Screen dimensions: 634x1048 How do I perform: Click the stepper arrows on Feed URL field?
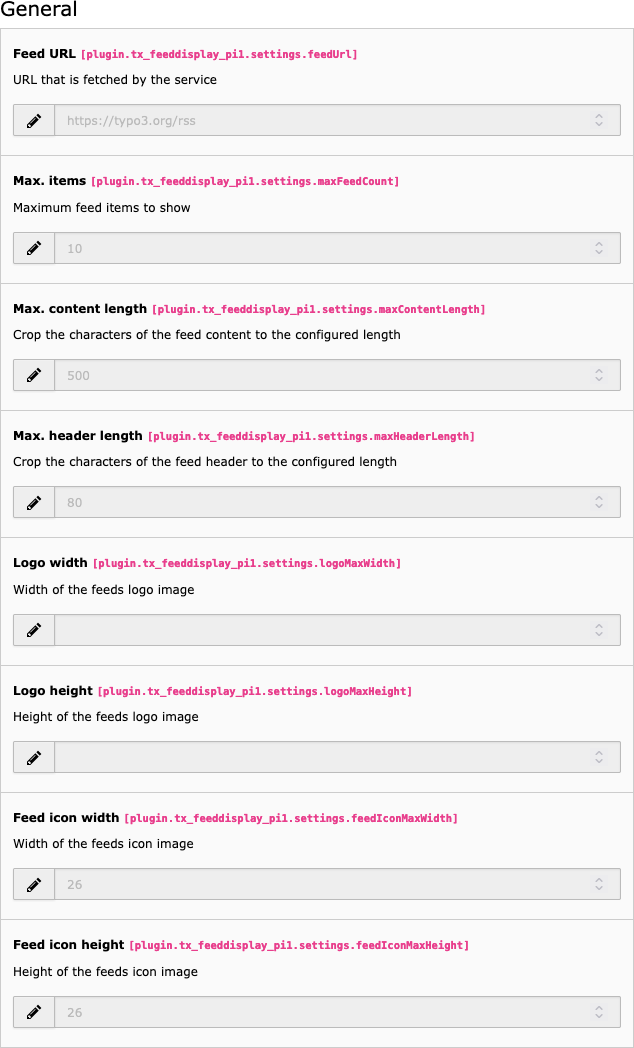point(599,121)
